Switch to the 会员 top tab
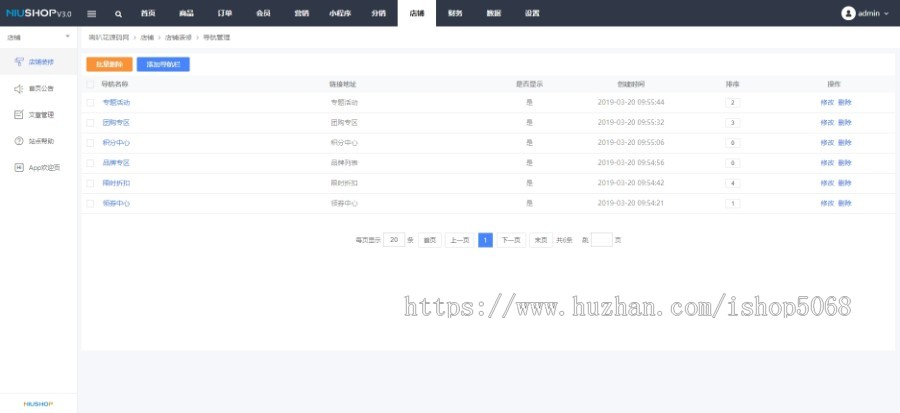 (x=263, y=13)
